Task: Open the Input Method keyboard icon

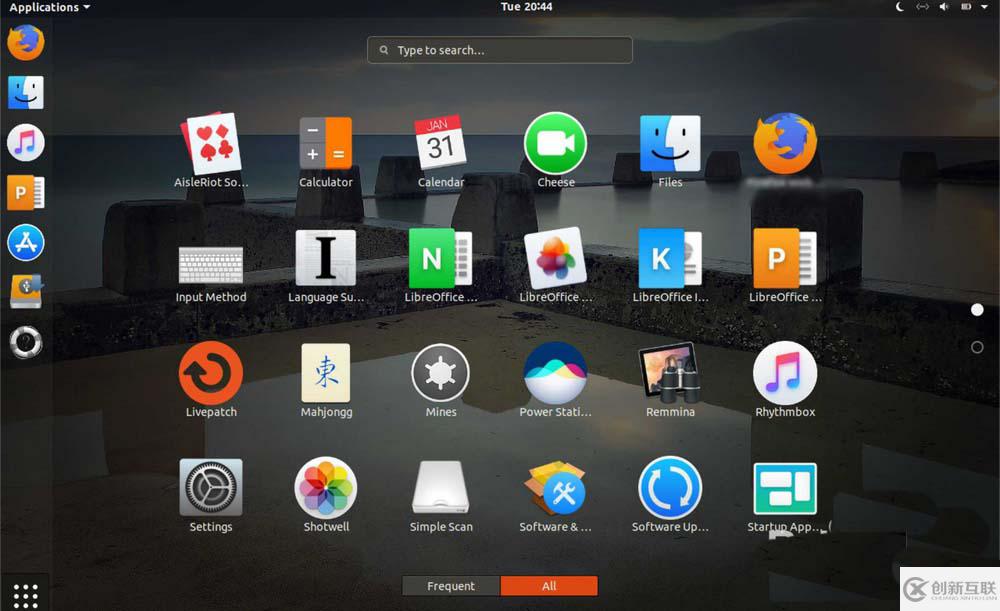Action: click(211, 265)
